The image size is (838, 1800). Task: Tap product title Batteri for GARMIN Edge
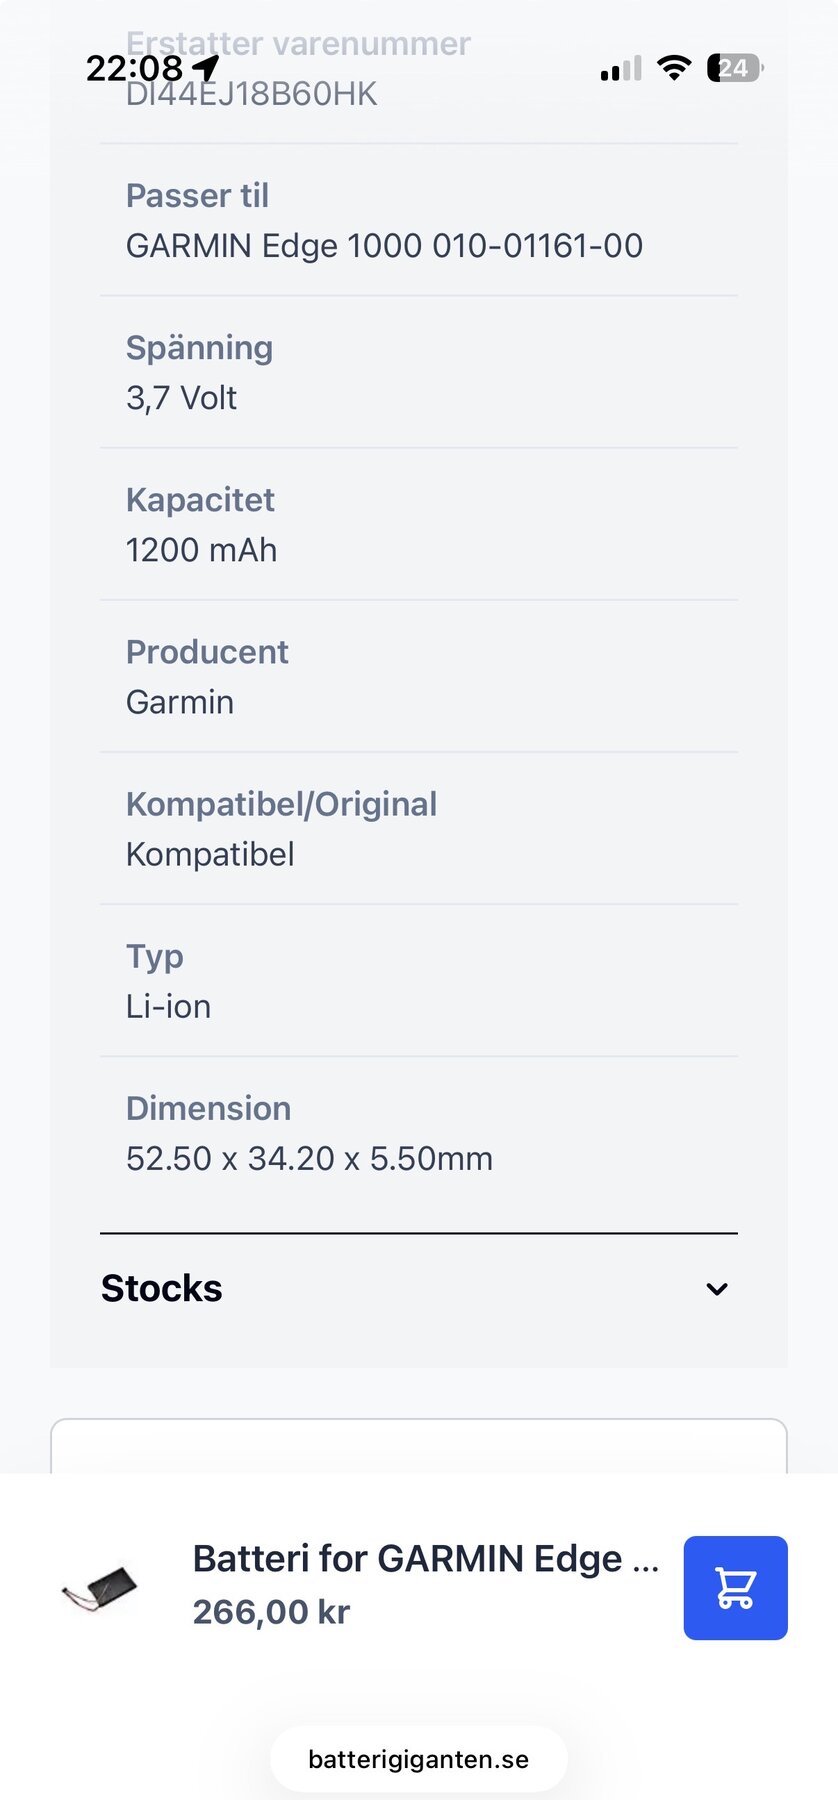(x=425, y=1558)
